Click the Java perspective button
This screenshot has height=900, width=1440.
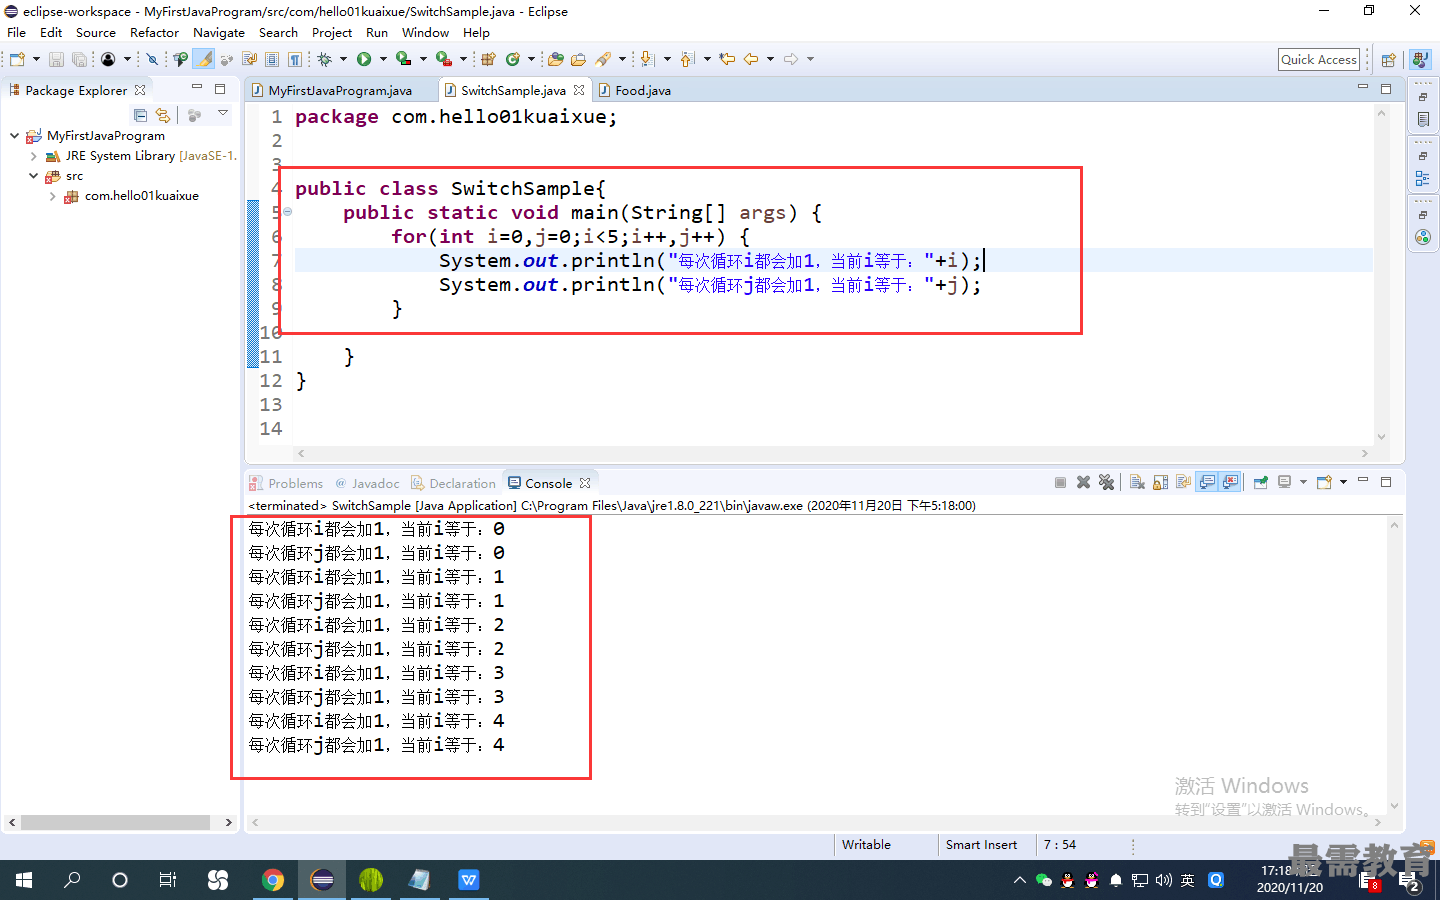[x=1420, y=60]
